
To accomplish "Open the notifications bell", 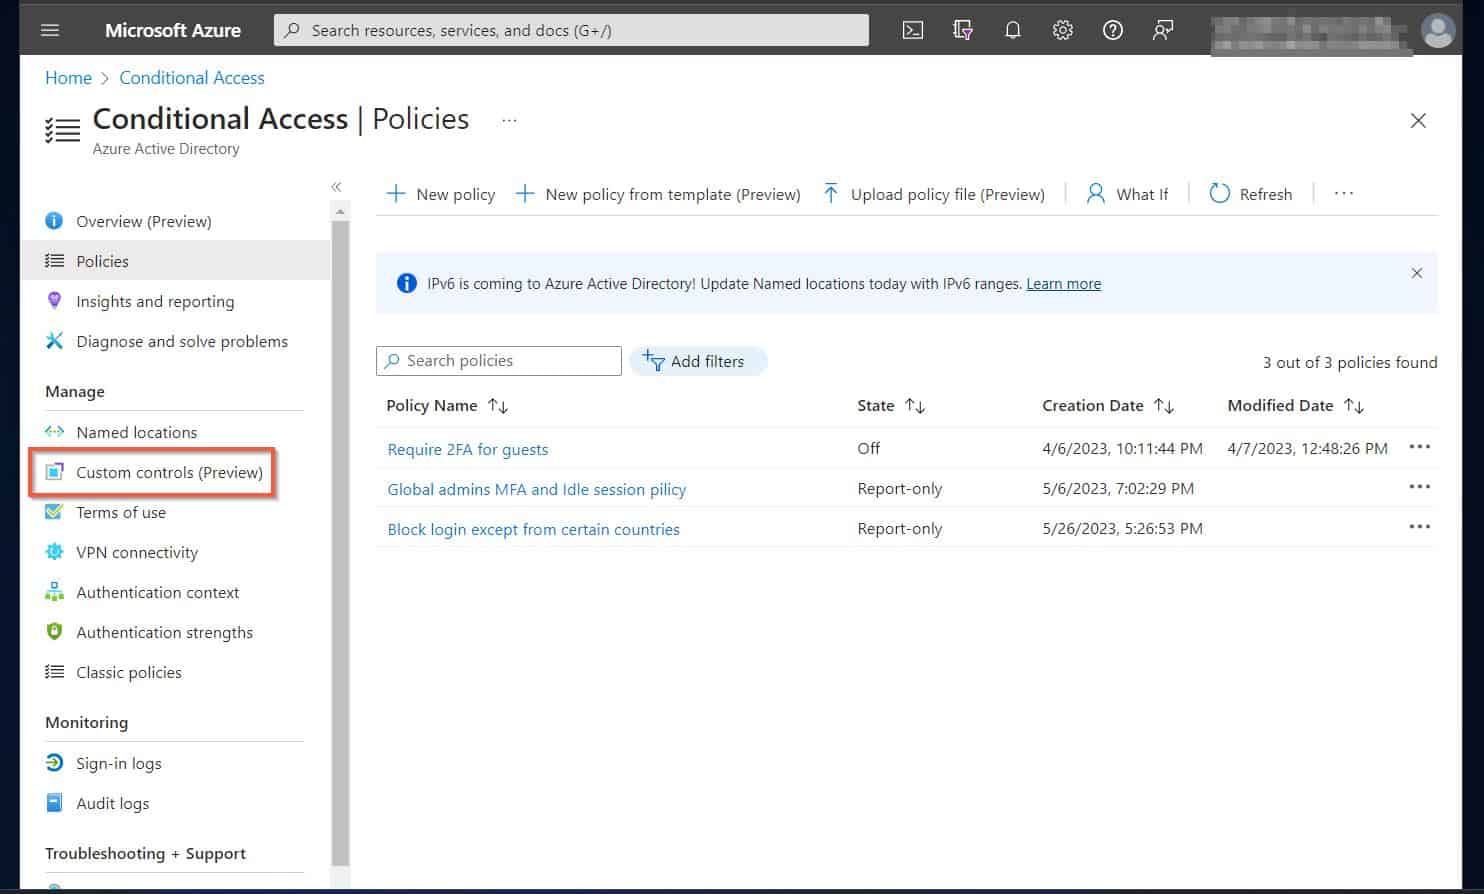I will 1012,30.
